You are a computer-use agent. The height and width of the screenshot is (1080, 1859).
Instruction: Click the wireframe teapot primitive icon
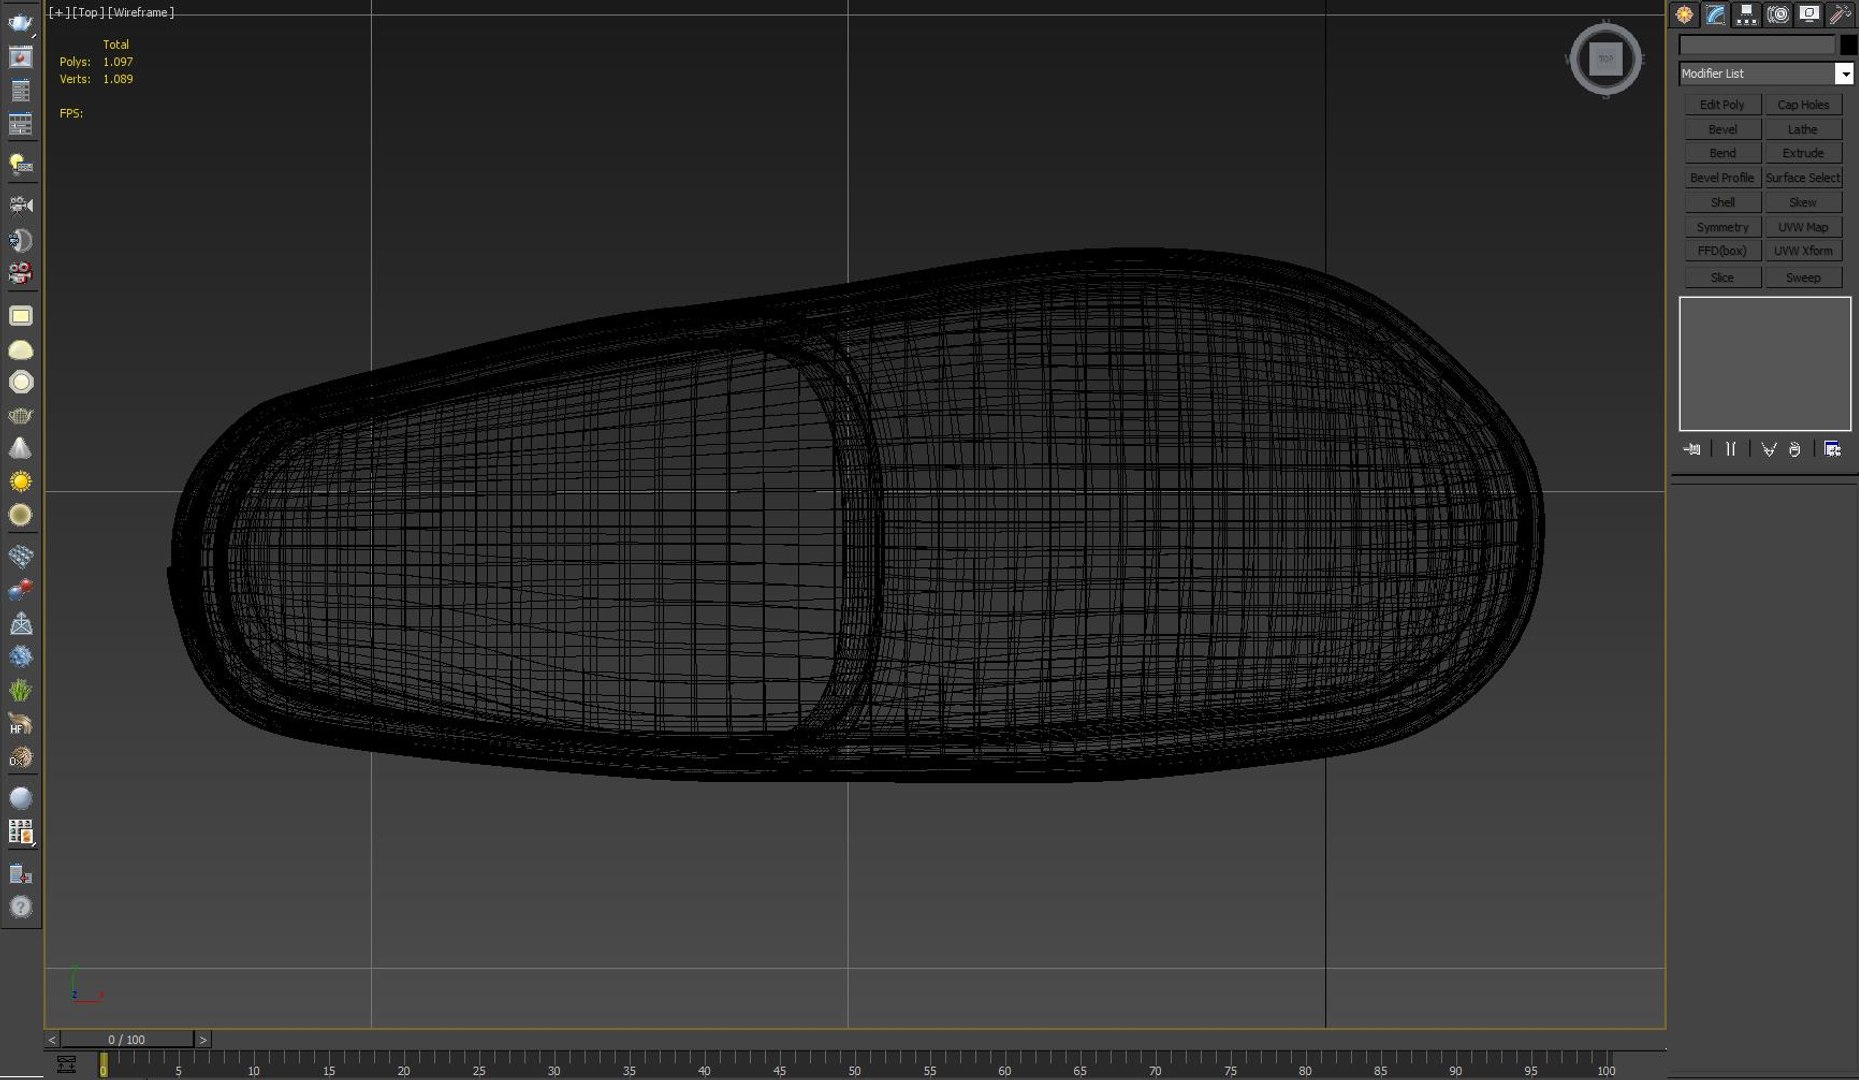click(x=20, y=415)
